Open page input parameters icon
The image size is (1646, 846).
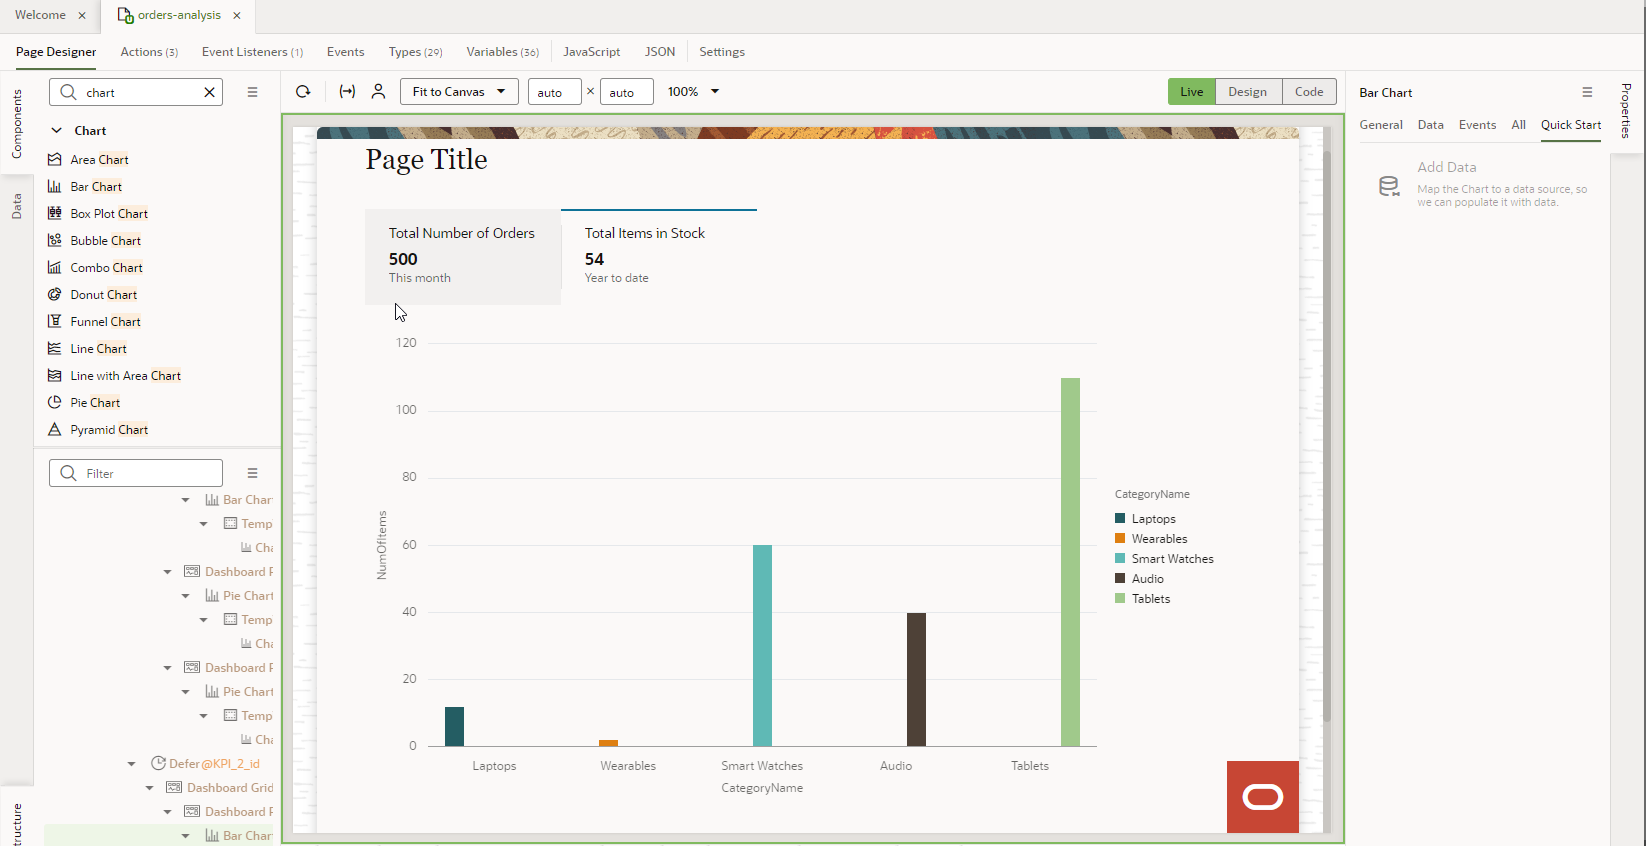pos(347,91)
